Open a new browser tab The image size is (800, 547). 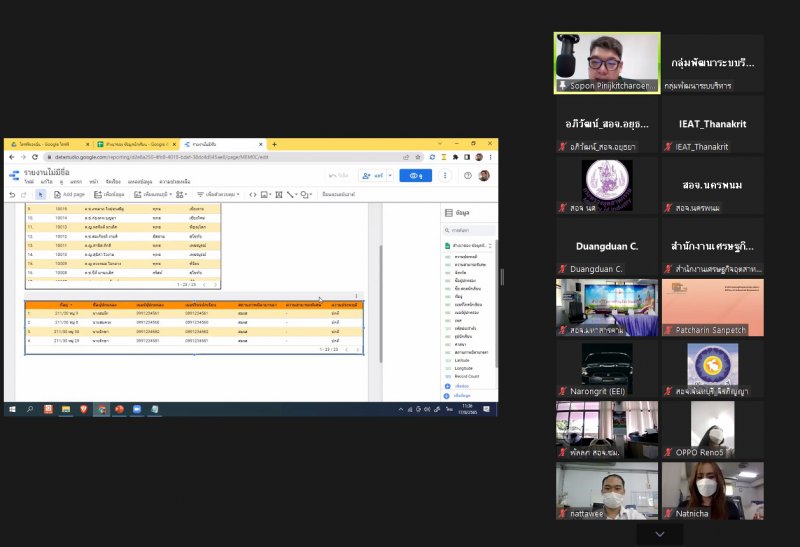point(274,144)
